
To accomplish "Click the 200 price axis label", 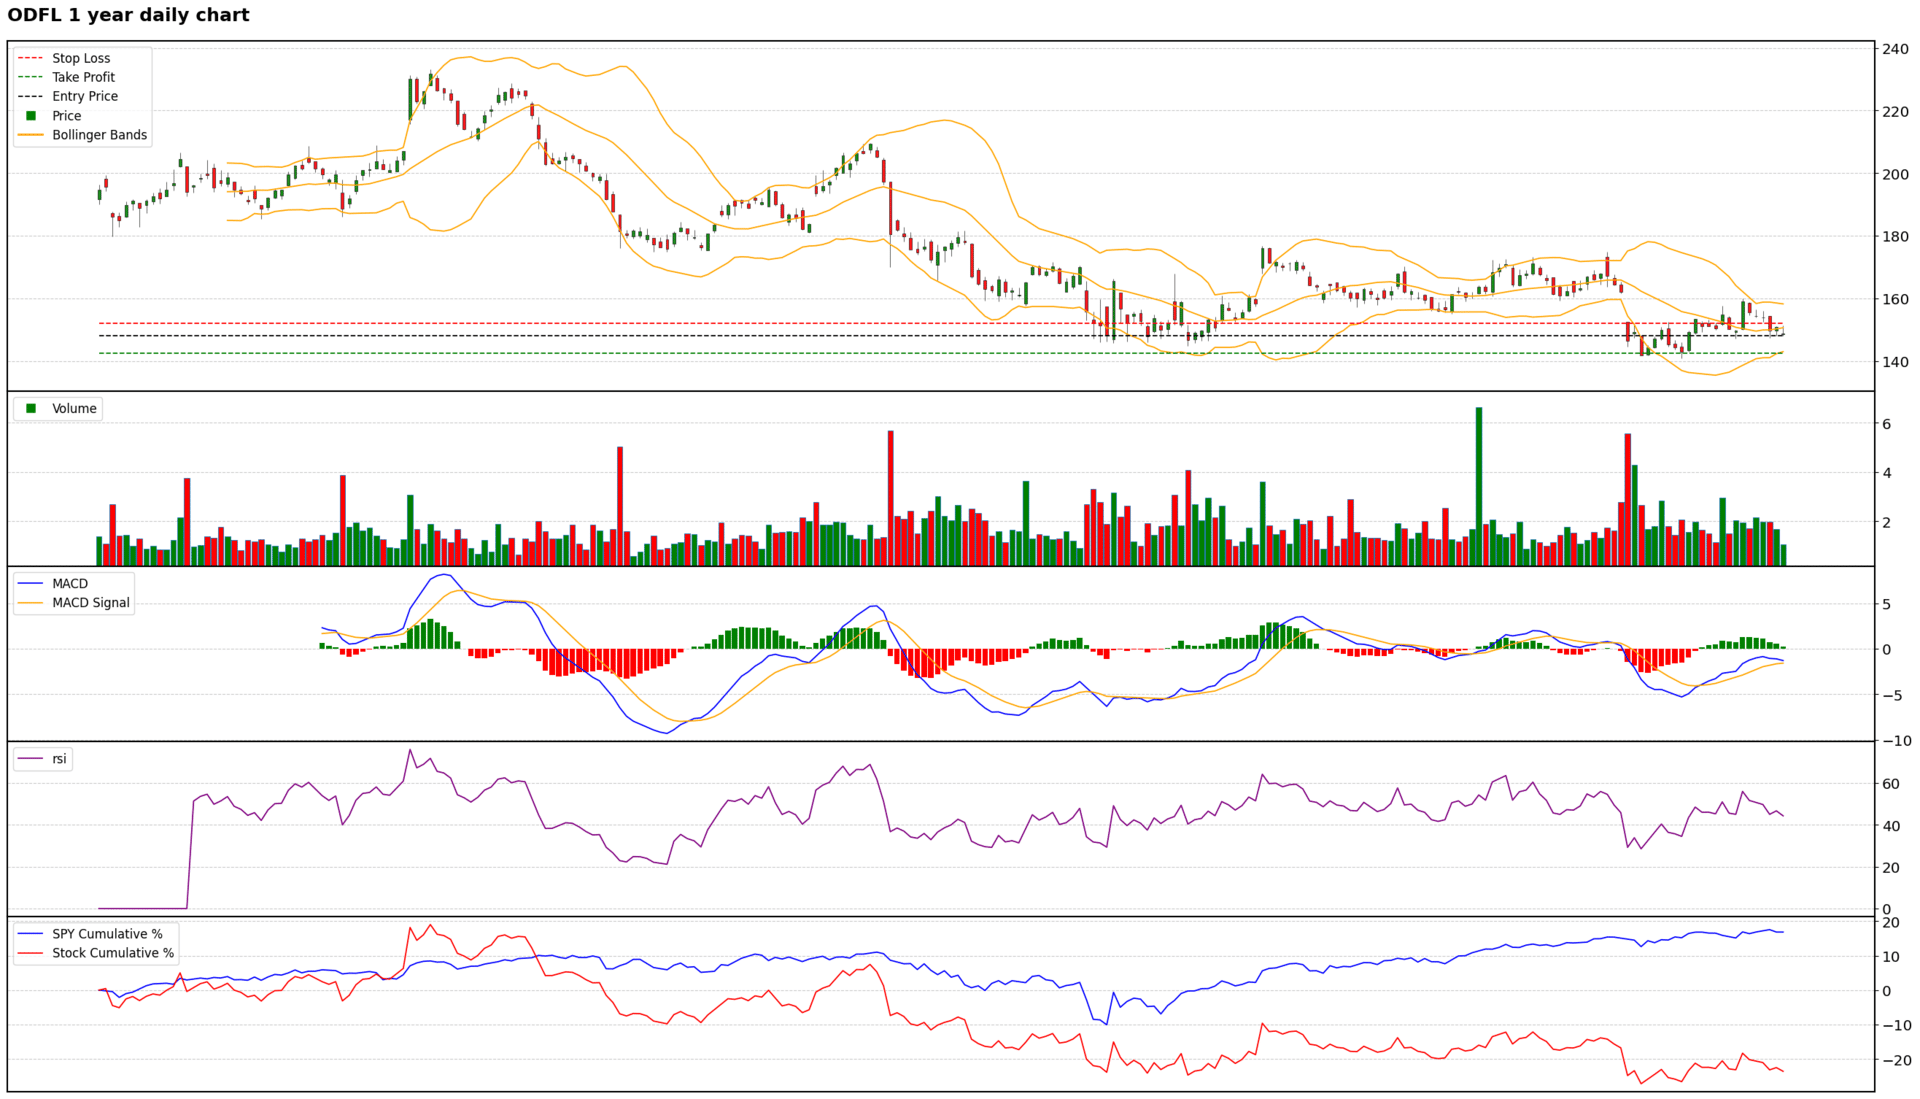I will pyautogui.click(x=1895, y=174).
